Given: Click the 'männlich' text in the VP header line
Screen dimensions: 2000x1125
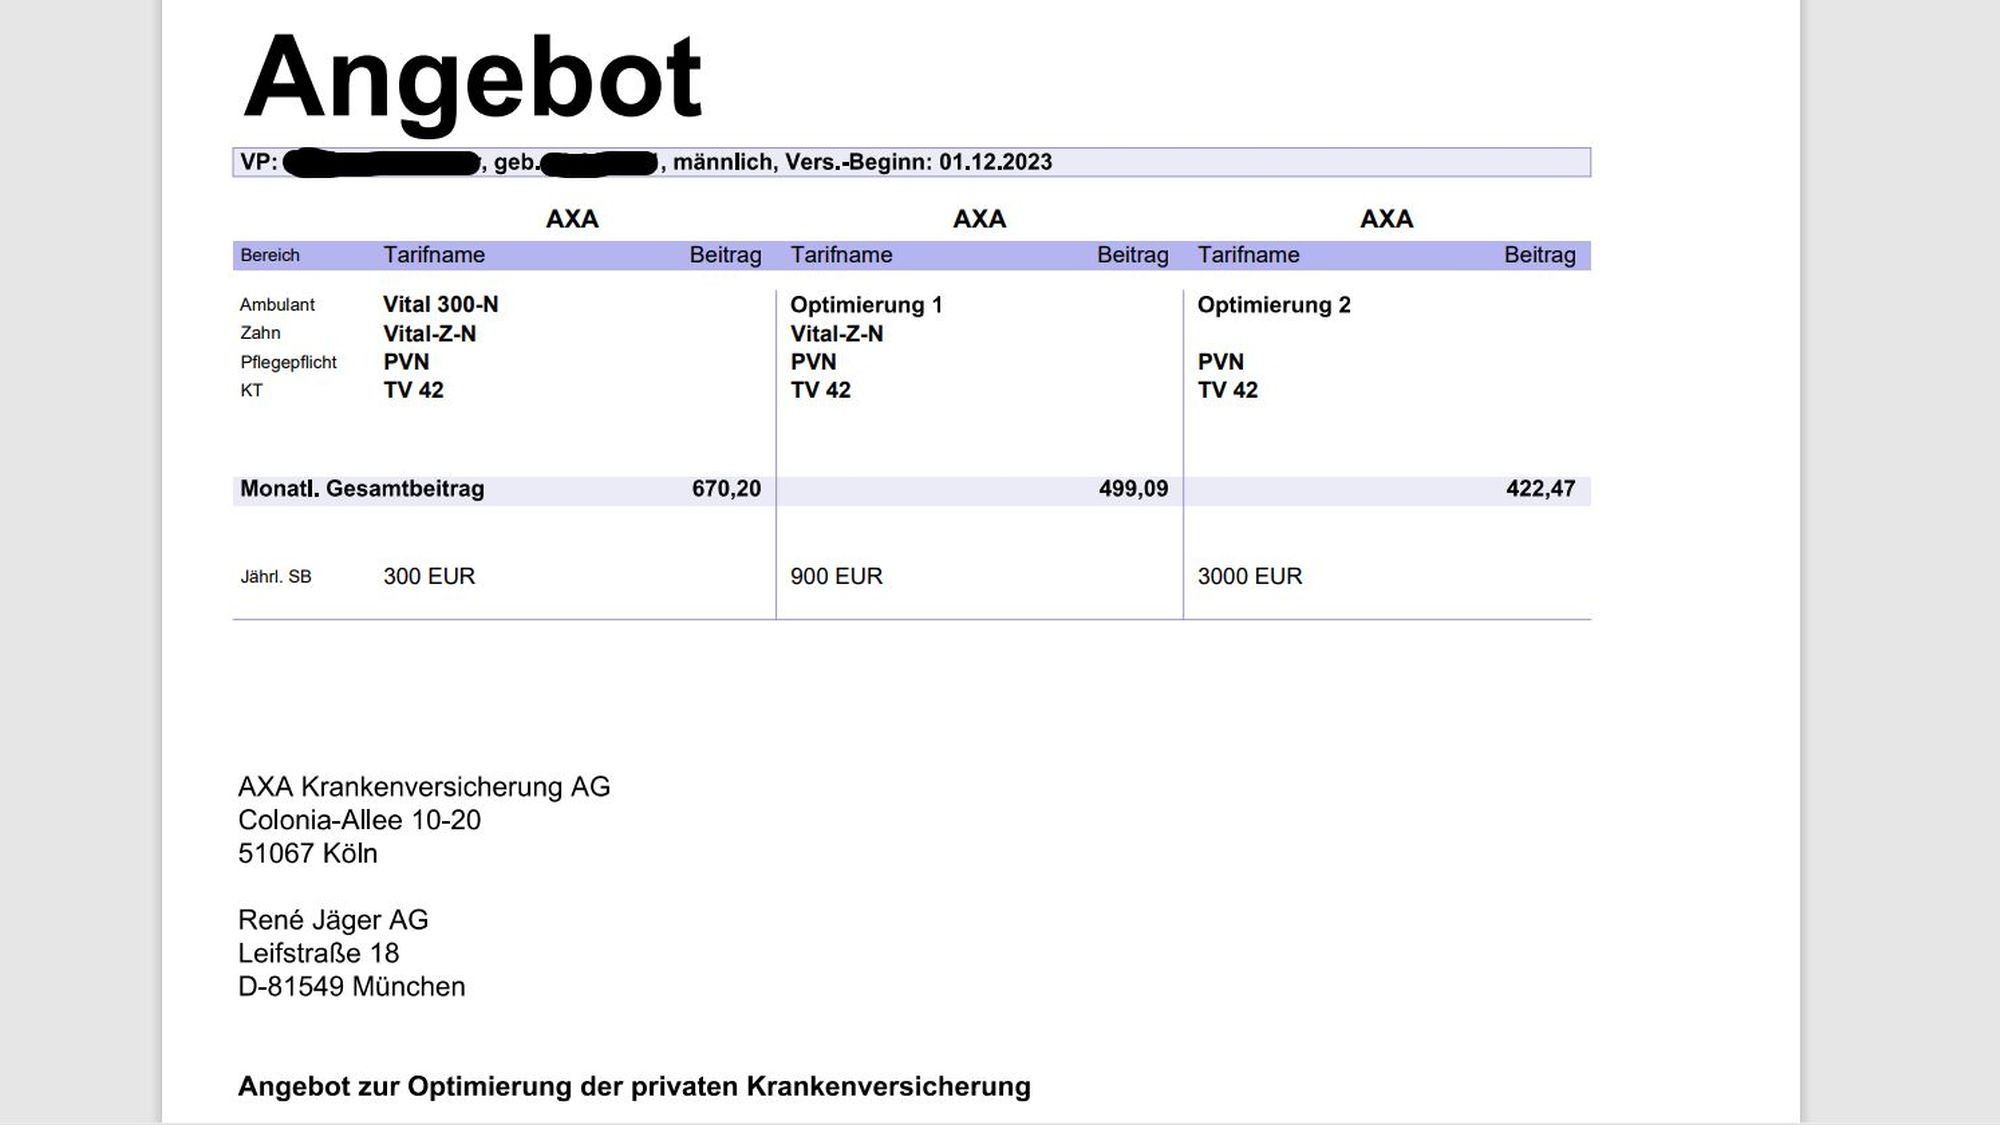Looking at the screenshot, I should [723, 162].
